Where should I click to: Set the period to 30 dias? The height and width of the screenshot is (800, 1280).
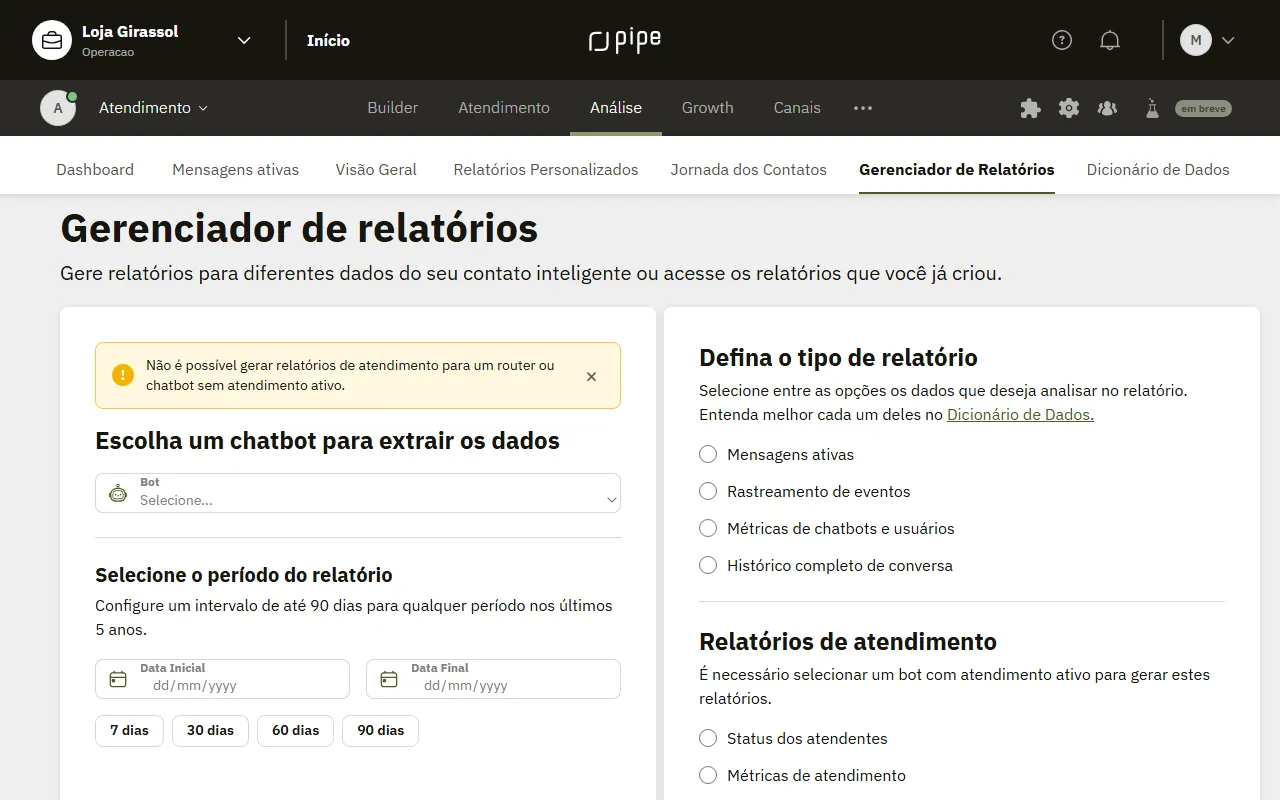(x=210, y=730)
